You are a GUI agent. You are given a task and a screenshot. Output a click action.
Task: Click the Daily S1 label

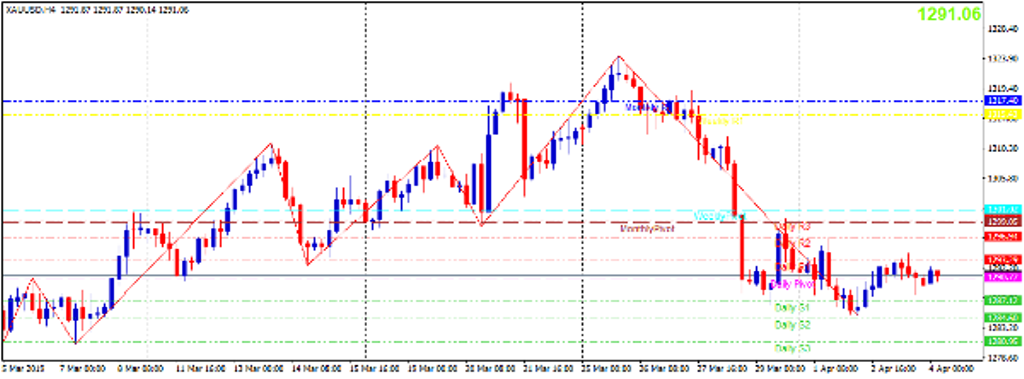click(792, 307)
